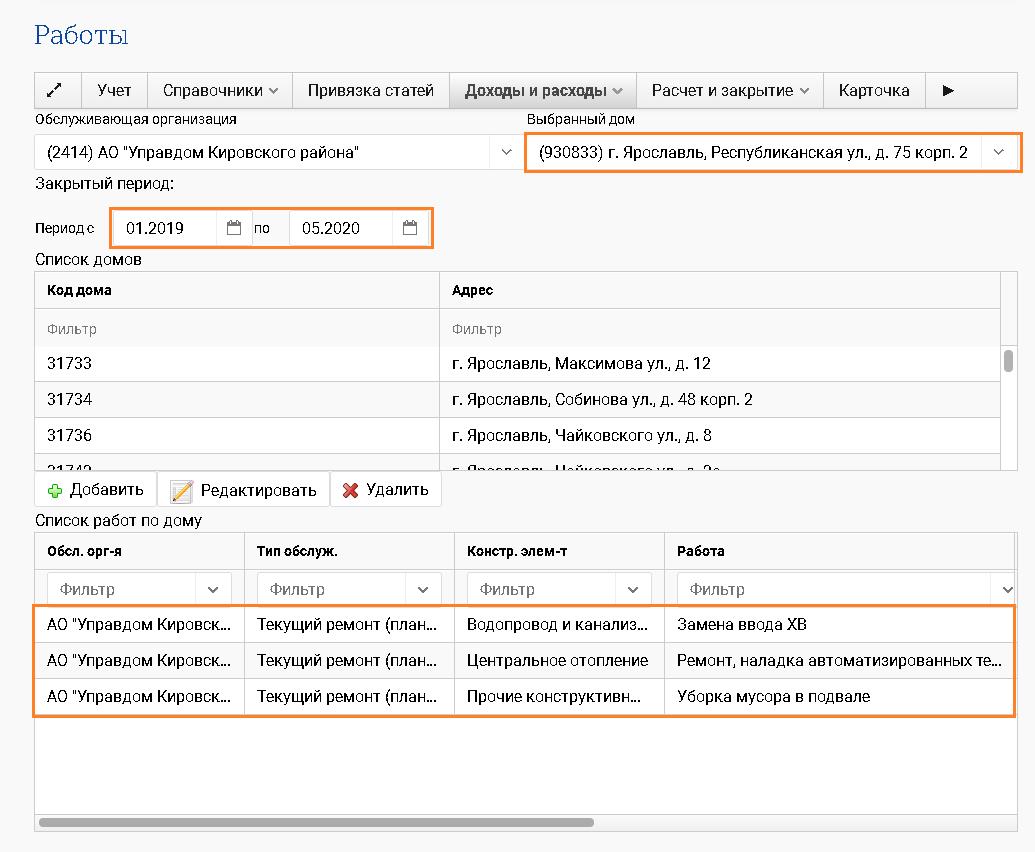1035x852 pixels.
Task: Click the red cross Удалить button
Action: pos(385,490)
